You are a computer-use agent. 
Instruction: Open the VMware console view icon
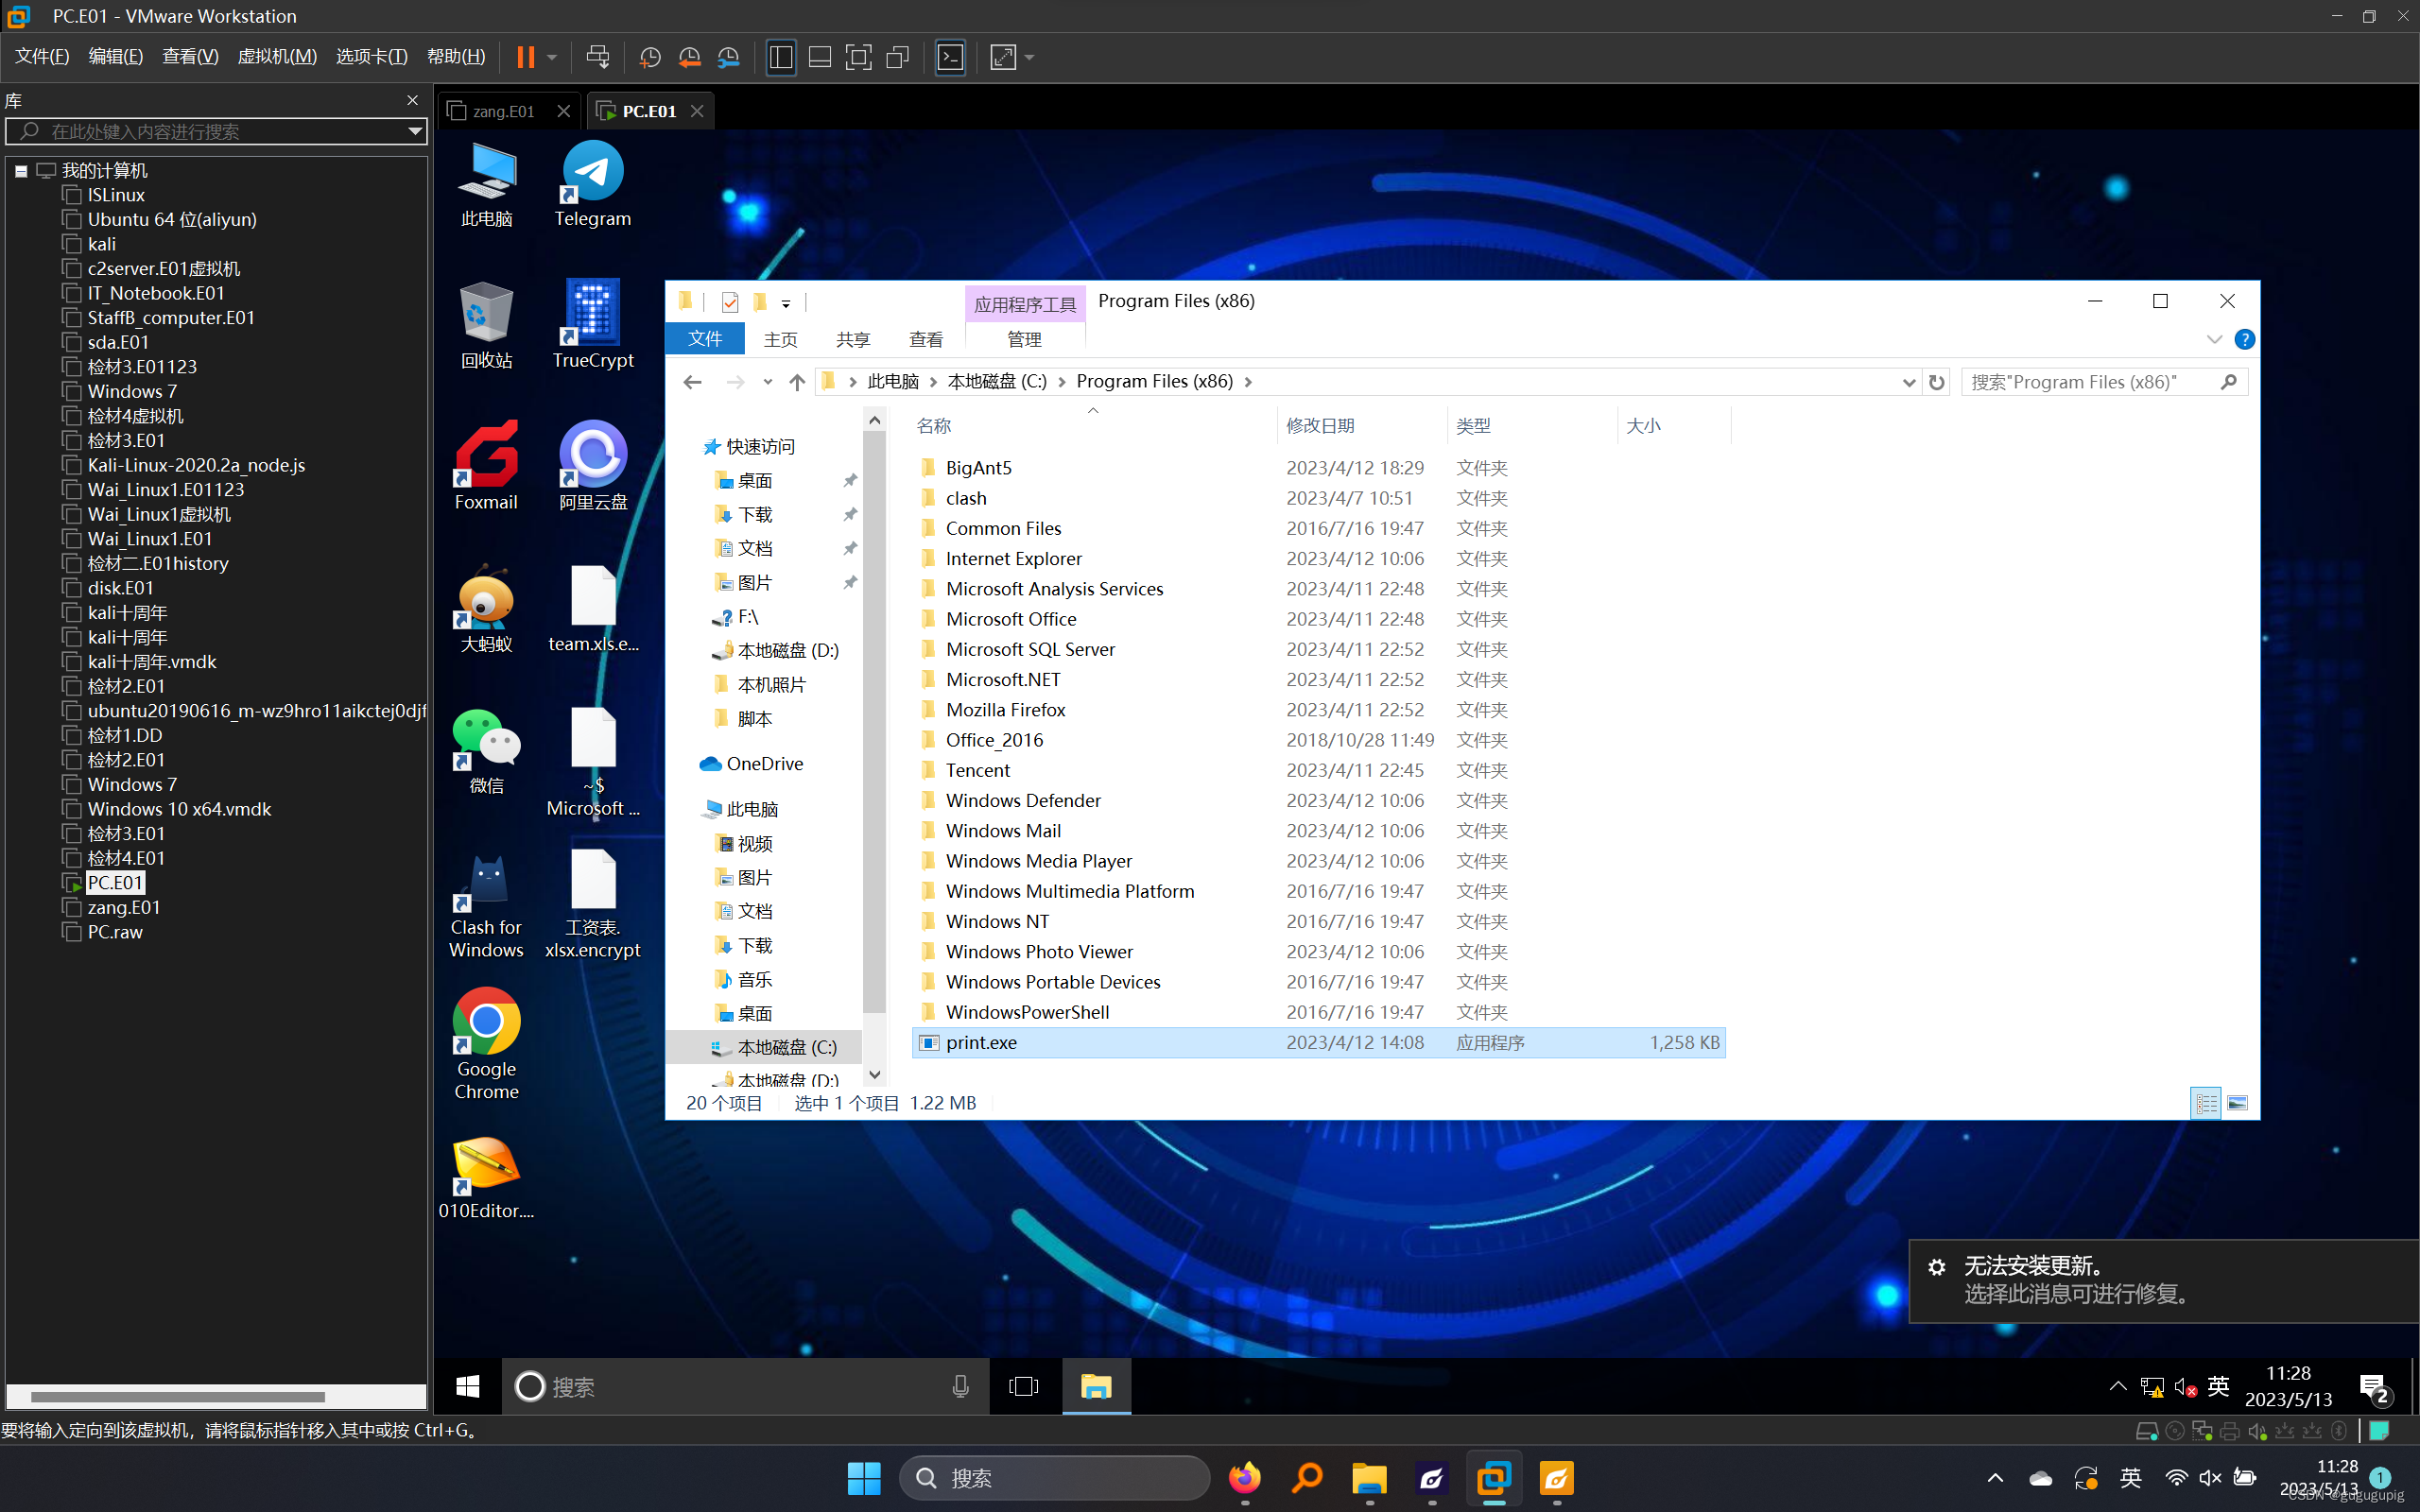pyautogui.click(x=950, y=57)
